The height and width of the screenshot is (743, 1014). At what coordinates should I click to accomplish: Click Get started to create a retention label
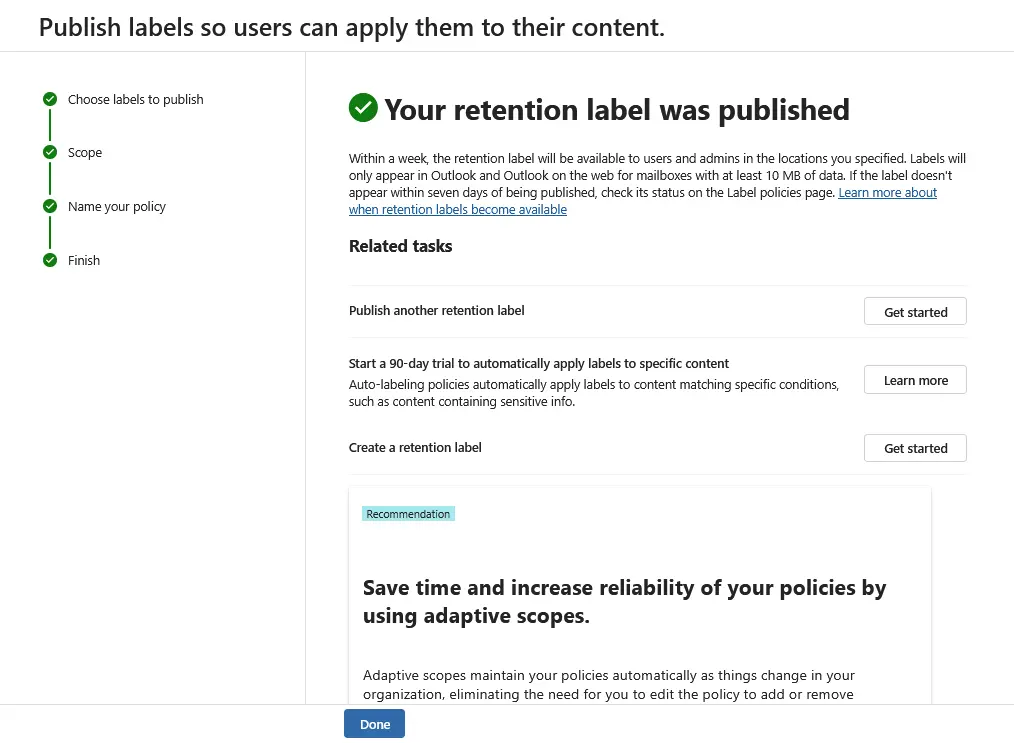pyautogui.click(x=914, y=447)
